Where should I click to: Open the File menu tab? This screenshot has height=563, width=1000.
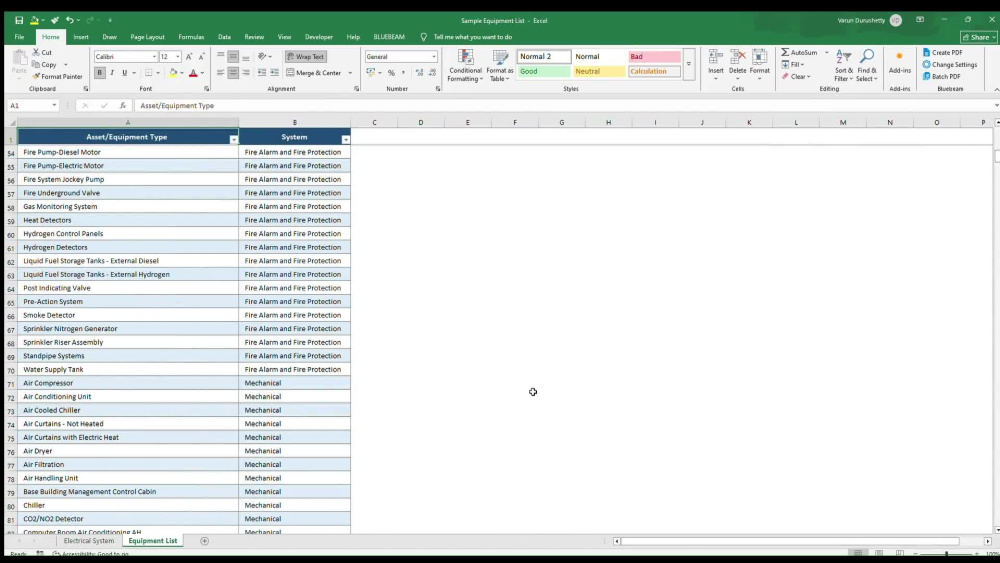20,37
